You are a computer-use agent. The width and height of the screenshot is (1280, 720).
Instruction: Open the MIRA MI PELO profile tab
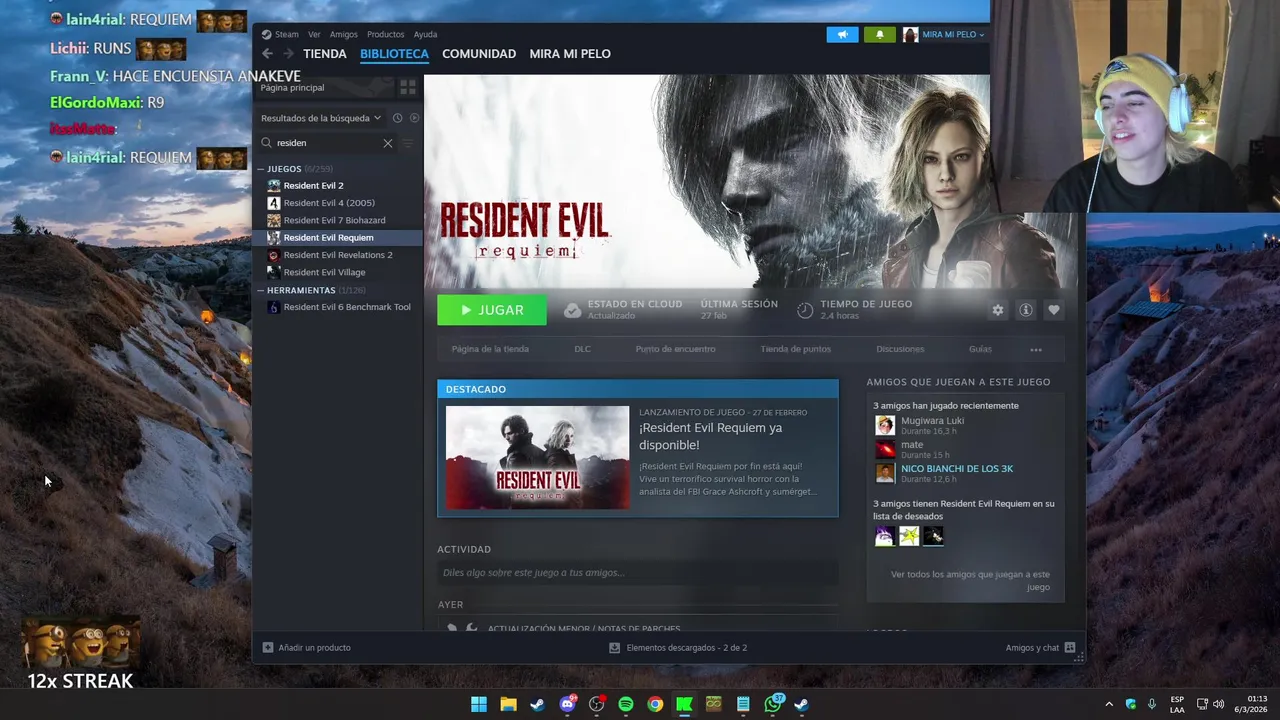pyautogui.click(x=570, y=54)
